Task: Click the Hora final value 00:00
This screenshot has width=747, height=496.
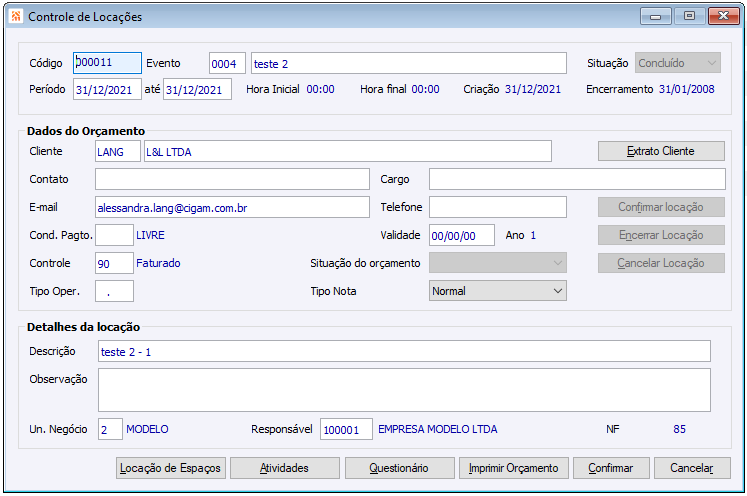Action: point(425,89)
